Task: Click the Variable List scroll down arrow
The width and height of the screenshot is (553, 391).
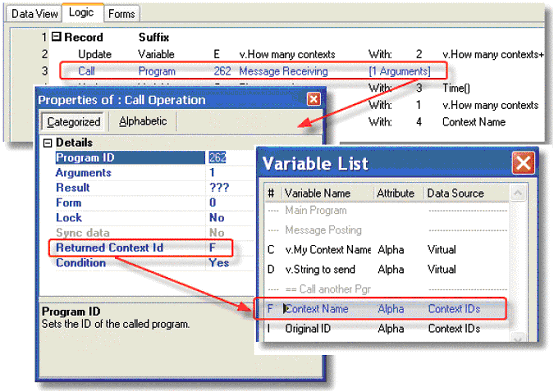Action: 518,338
